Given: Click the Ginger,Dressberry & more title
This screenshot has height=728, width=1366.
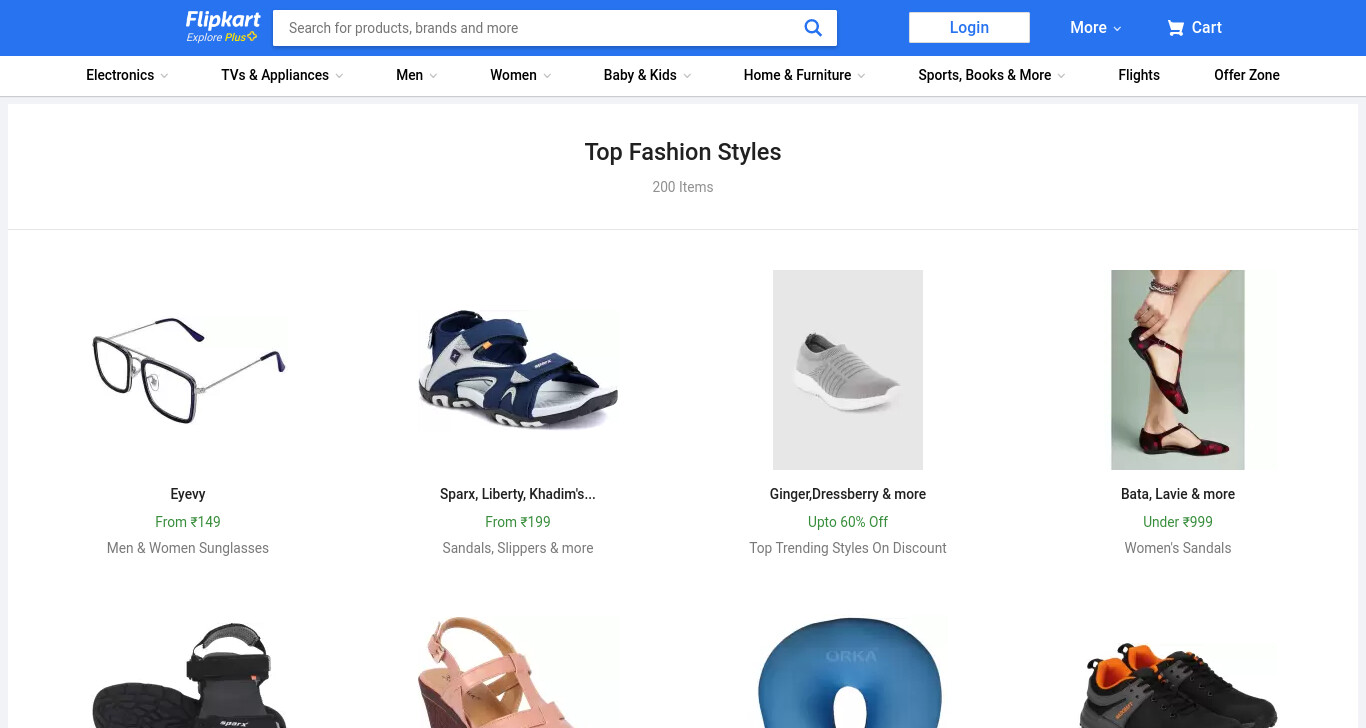Looking at the screenshot, I should click(x=848, y=494).
